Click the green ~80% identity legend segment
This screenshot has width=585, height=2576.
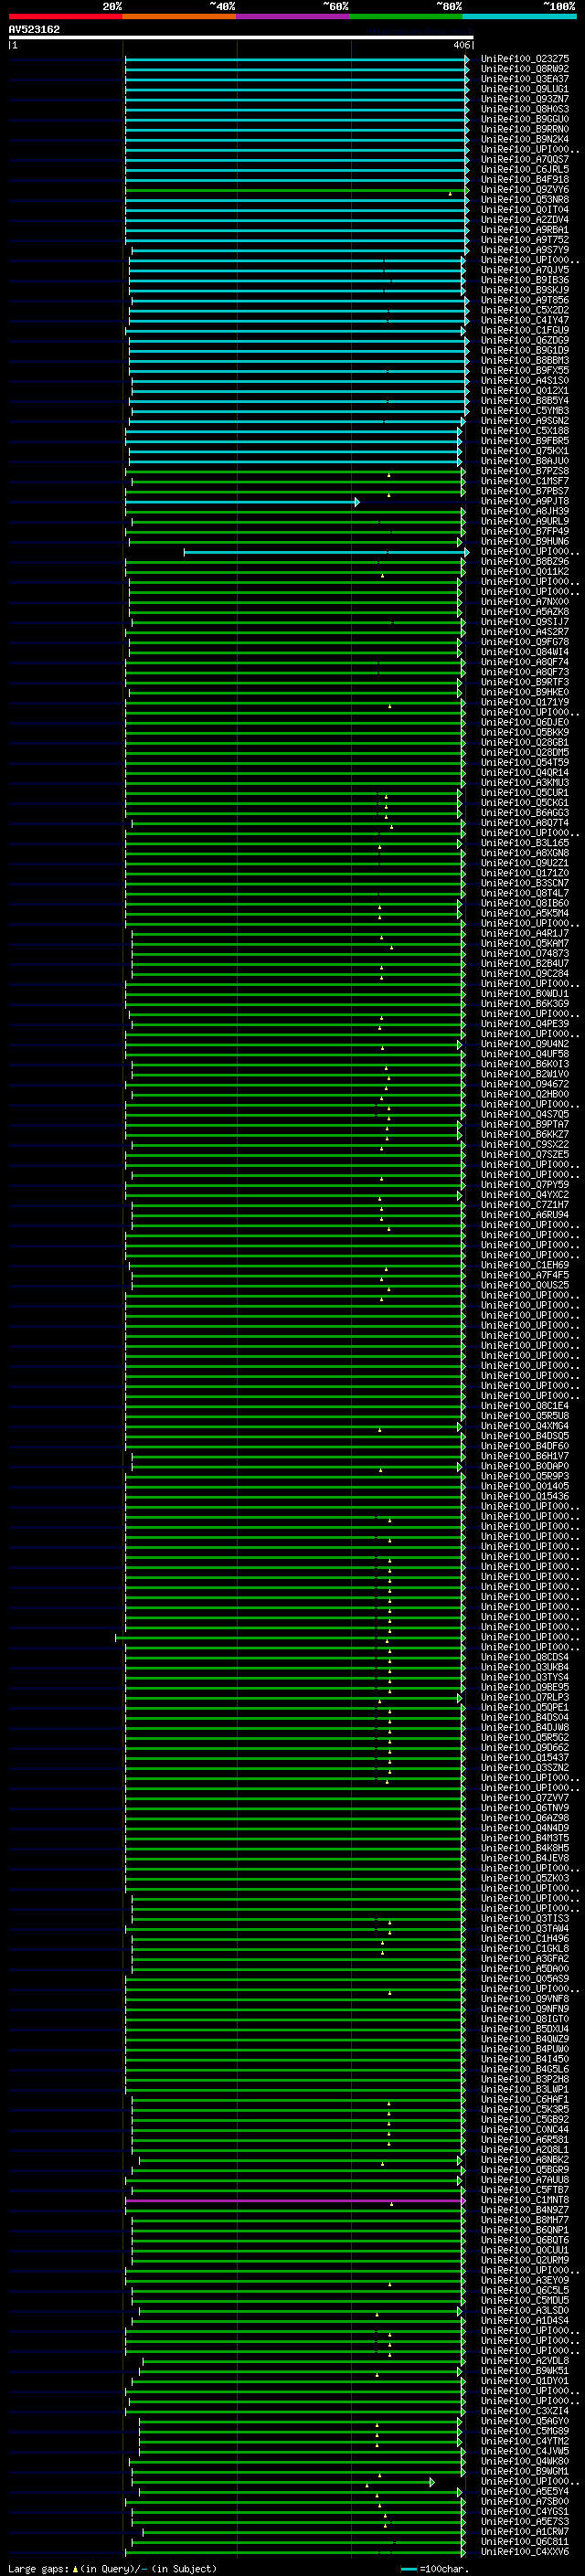pyautogui.click(x=406, y=16)
